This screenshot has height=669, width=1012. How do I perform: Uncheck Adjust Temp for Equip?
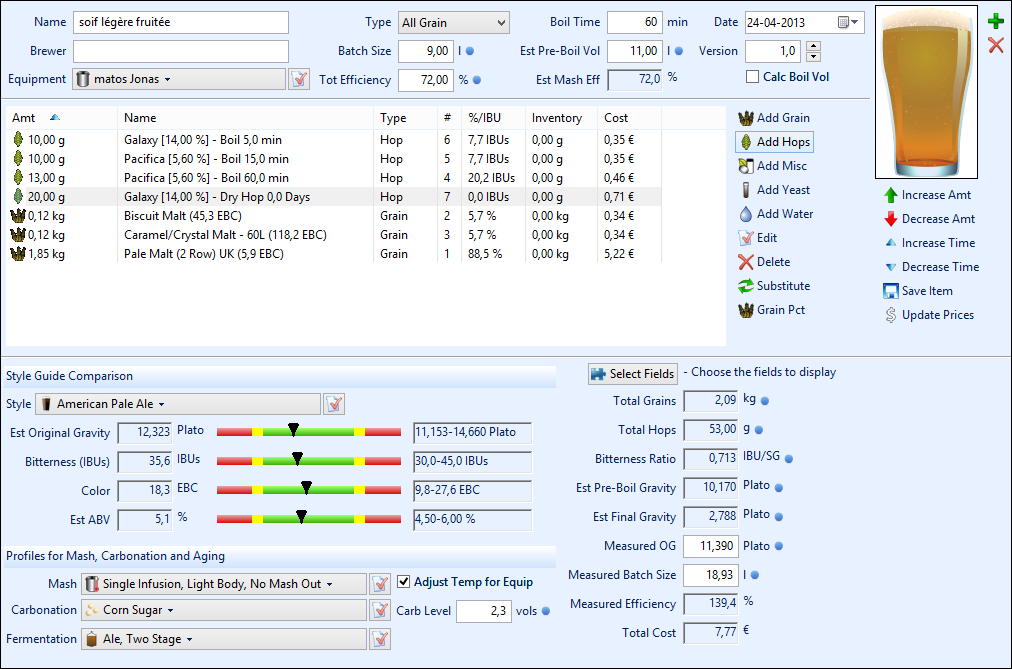click(404, 582)
